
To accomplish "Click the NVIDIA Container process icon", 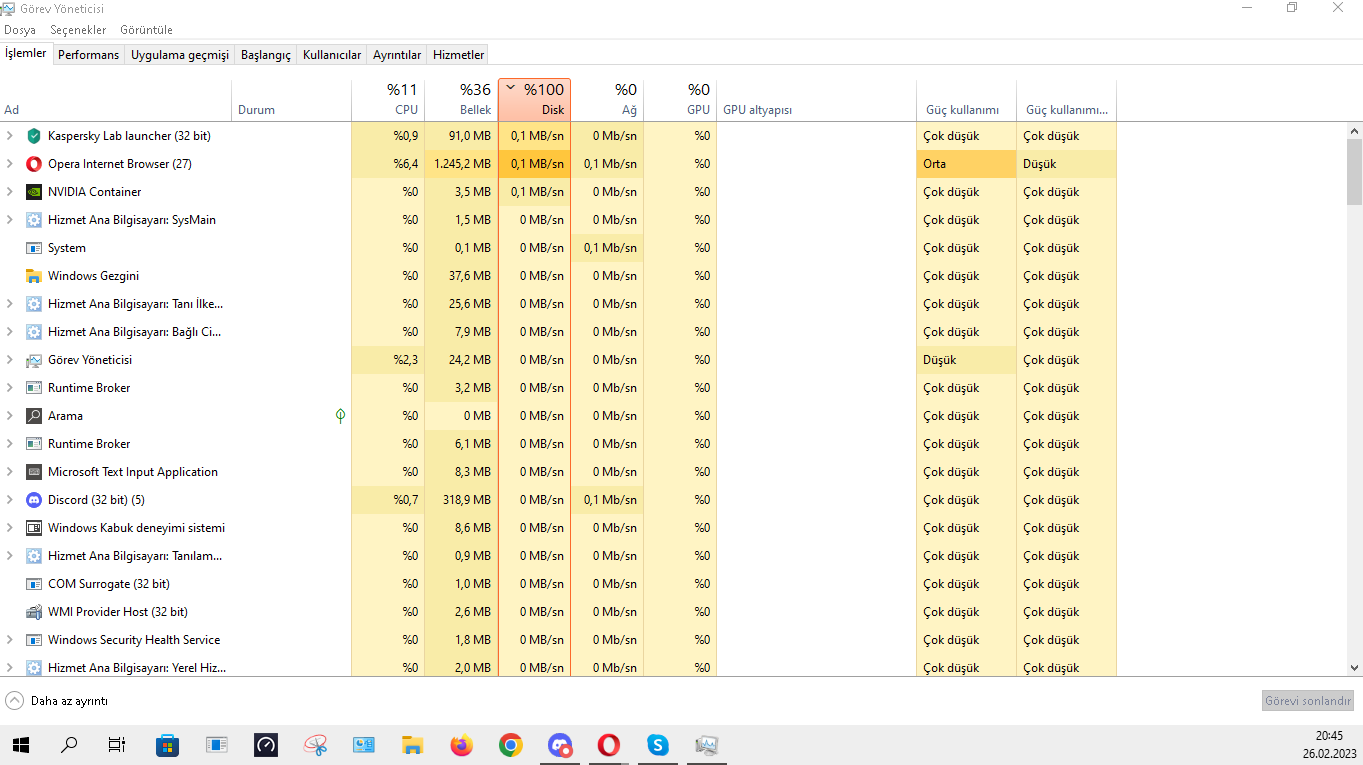I will pos(33,192).
